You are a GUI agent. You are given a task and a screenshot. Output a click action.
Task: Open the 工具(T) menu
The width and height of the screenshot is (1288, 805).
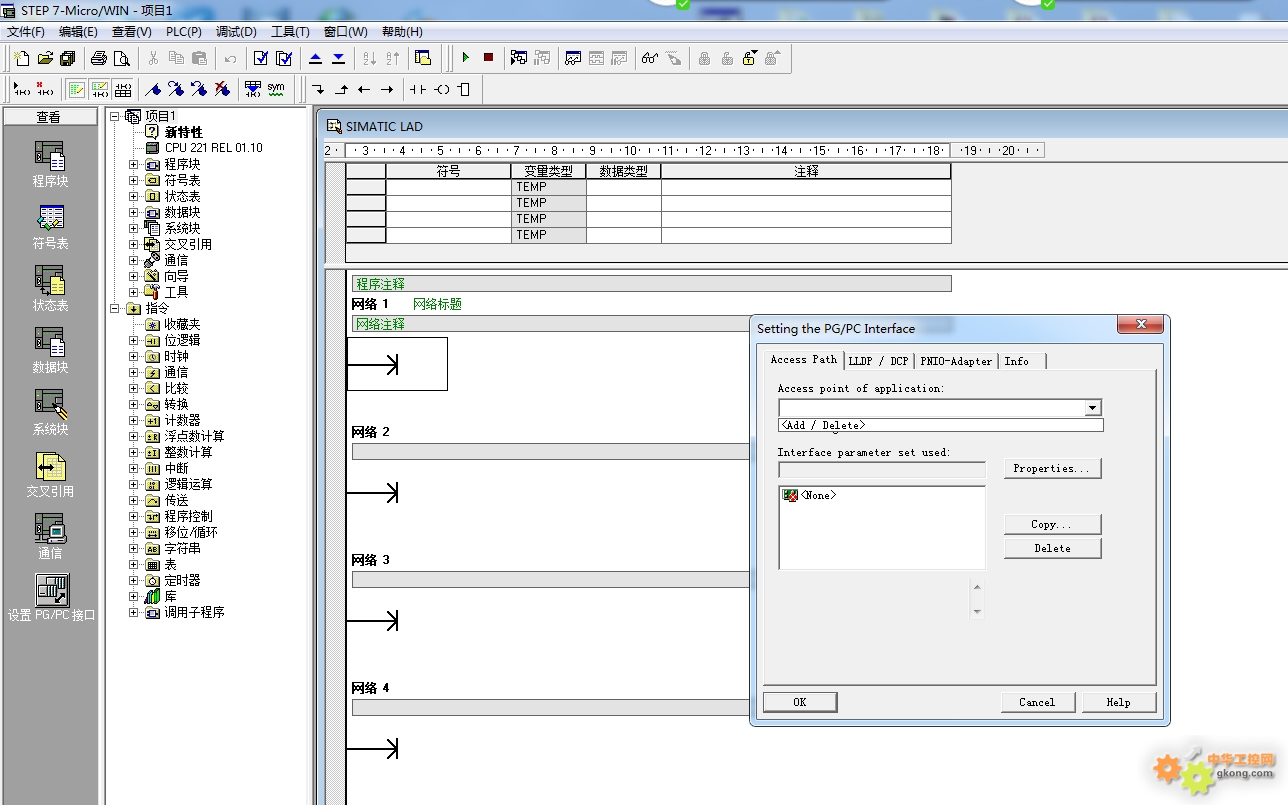290,32
